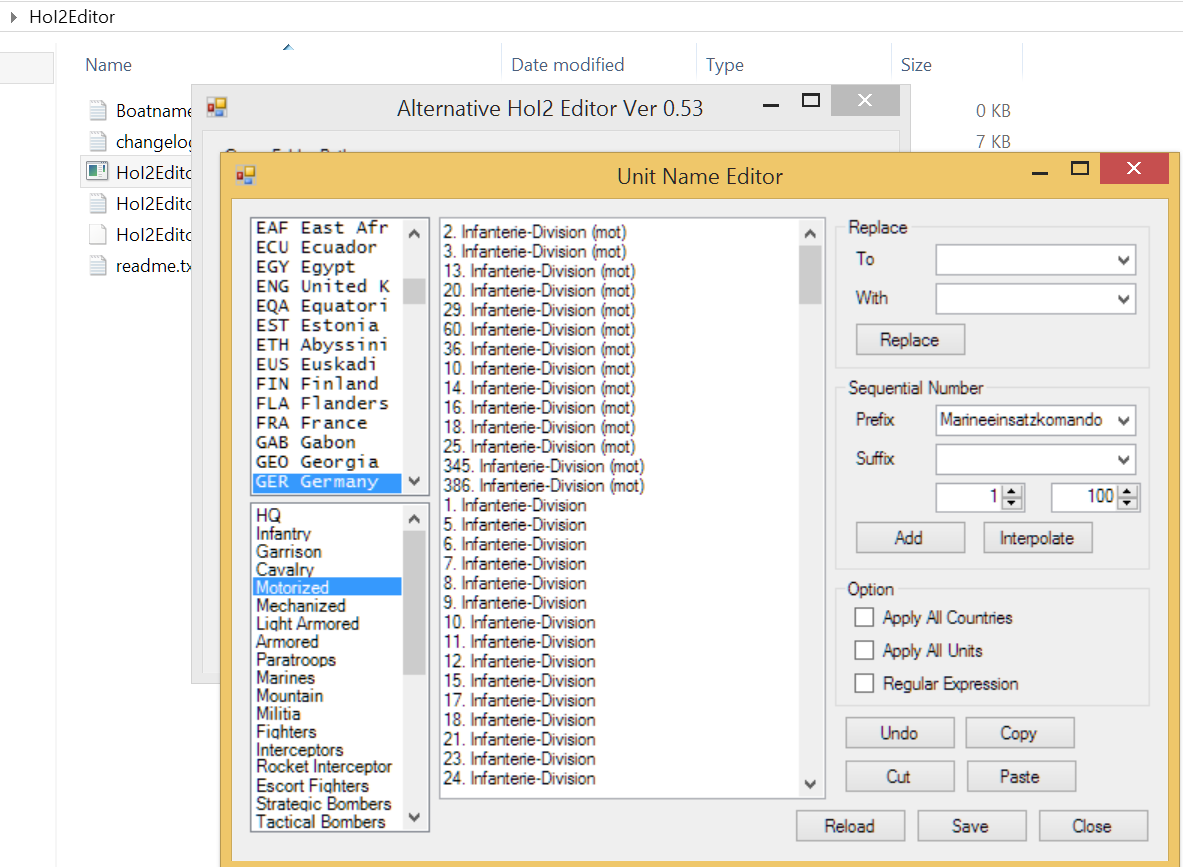This screenshot has width=1183, height=867.
Task: Click the Paste button
Action: pyautogui.click(x=1021, y=776)
